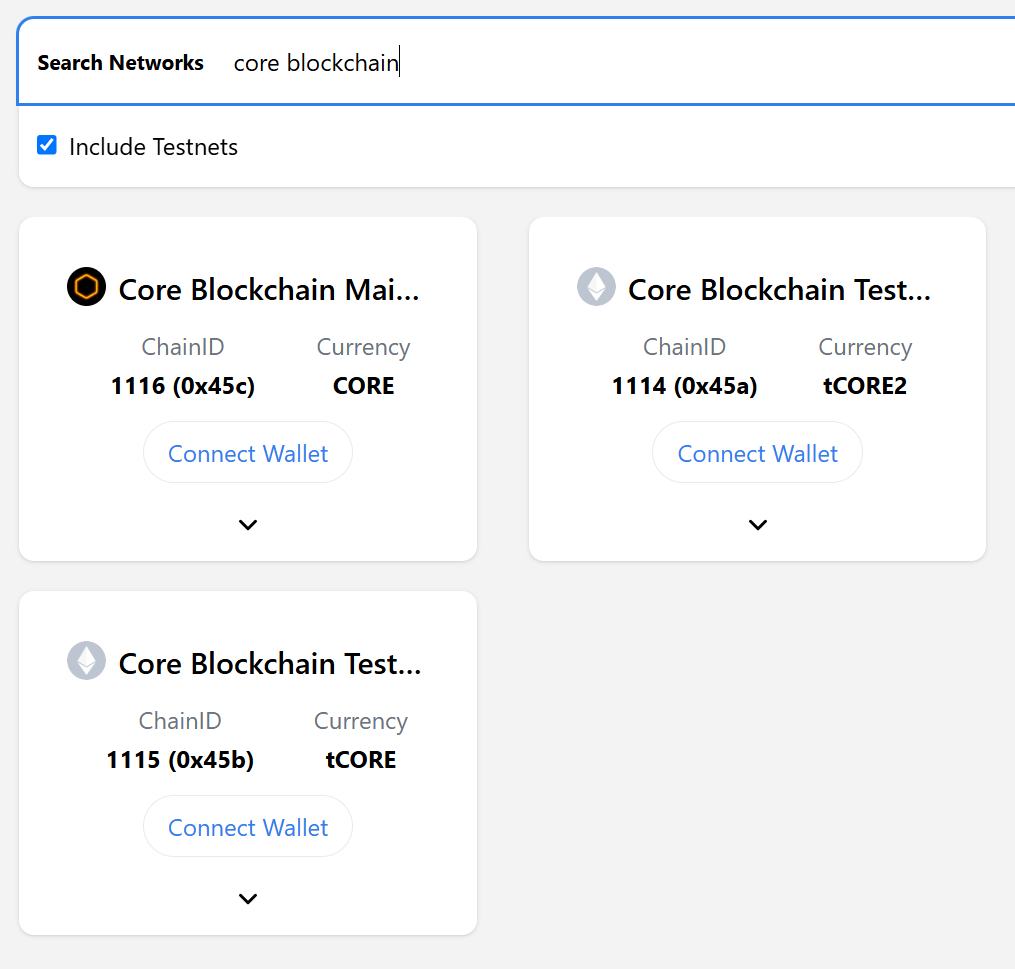Open the Core Blockchain Test... title with tCORE2
Image resolution: width=1015 pixels, height=969 pixels.
779,289
